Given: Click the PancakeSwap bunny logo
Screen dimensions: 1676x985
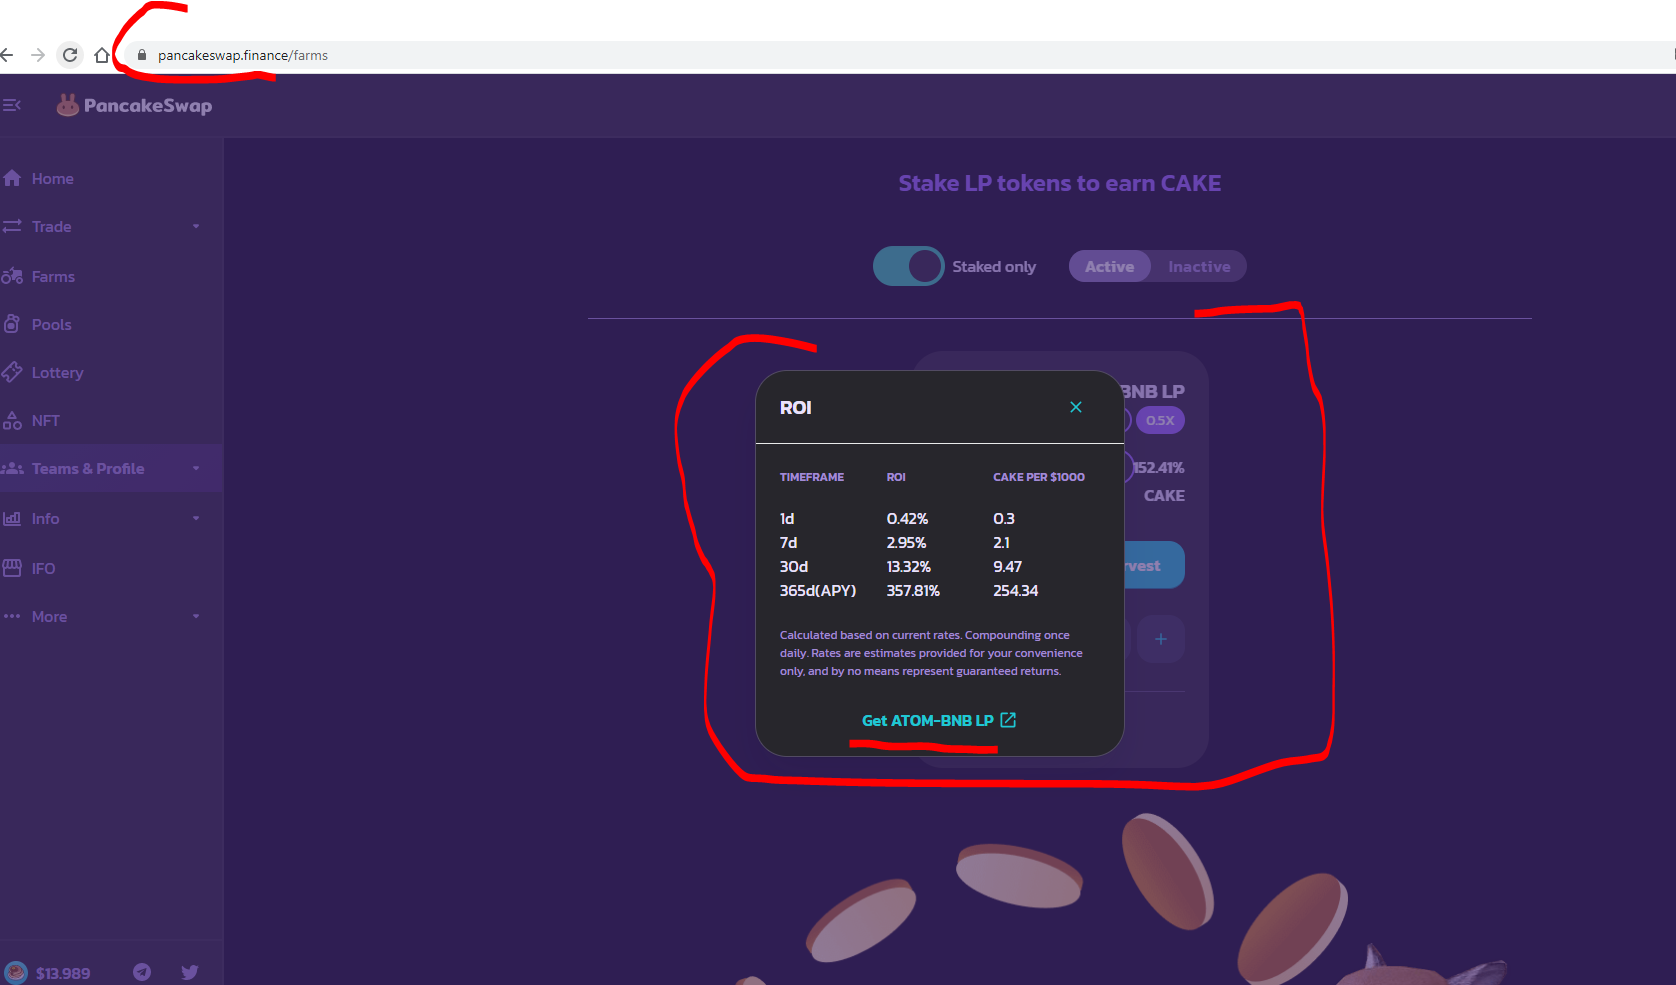Looking at the screenshot, I should pos(67,105).
